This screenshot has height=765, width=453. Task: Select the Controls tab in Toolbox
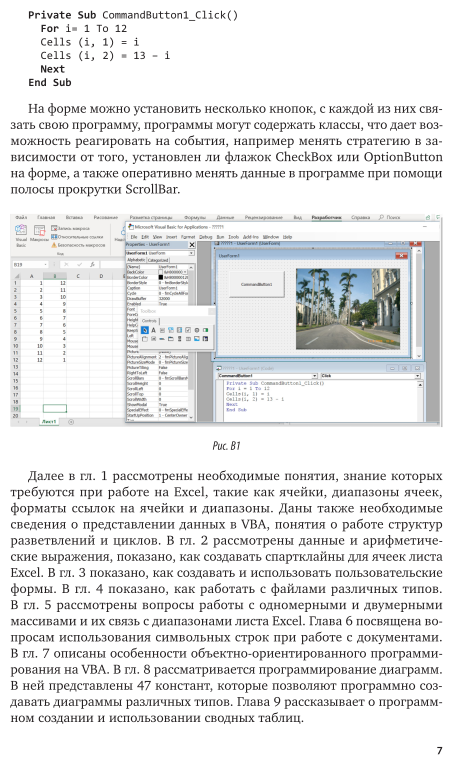[149, 321]
